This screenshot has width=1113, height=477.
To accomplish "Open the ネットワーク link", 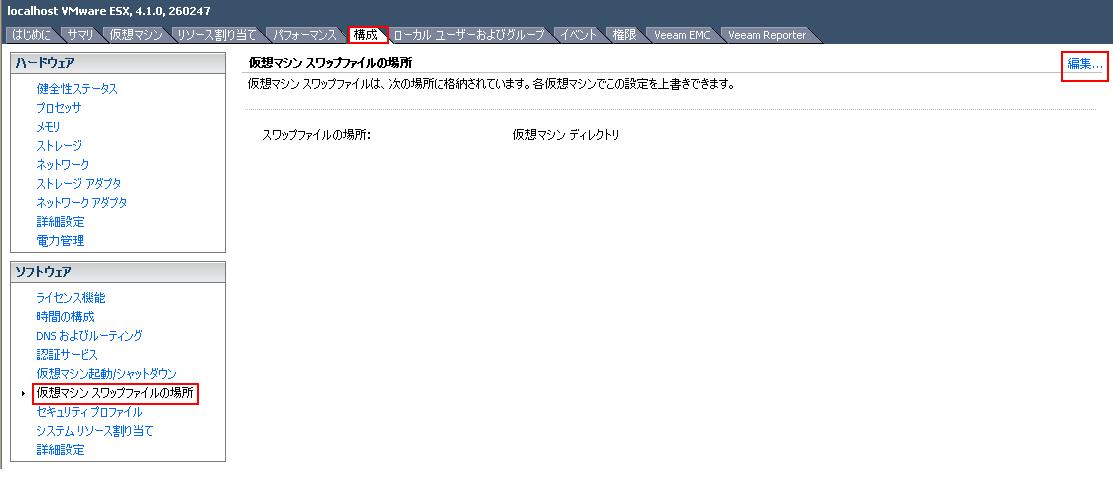I will pyautogui.click(x=63, y=165).
